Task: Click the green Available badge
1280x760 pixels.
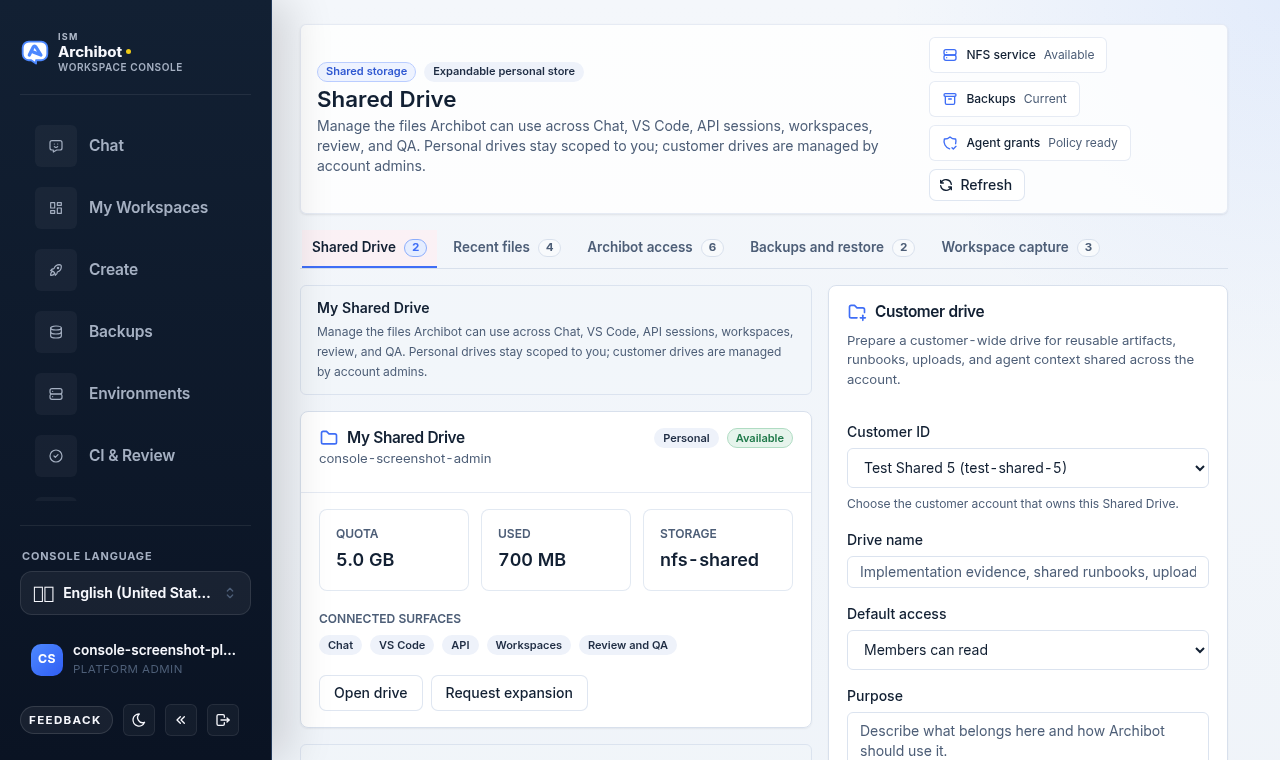Action: 760,438
